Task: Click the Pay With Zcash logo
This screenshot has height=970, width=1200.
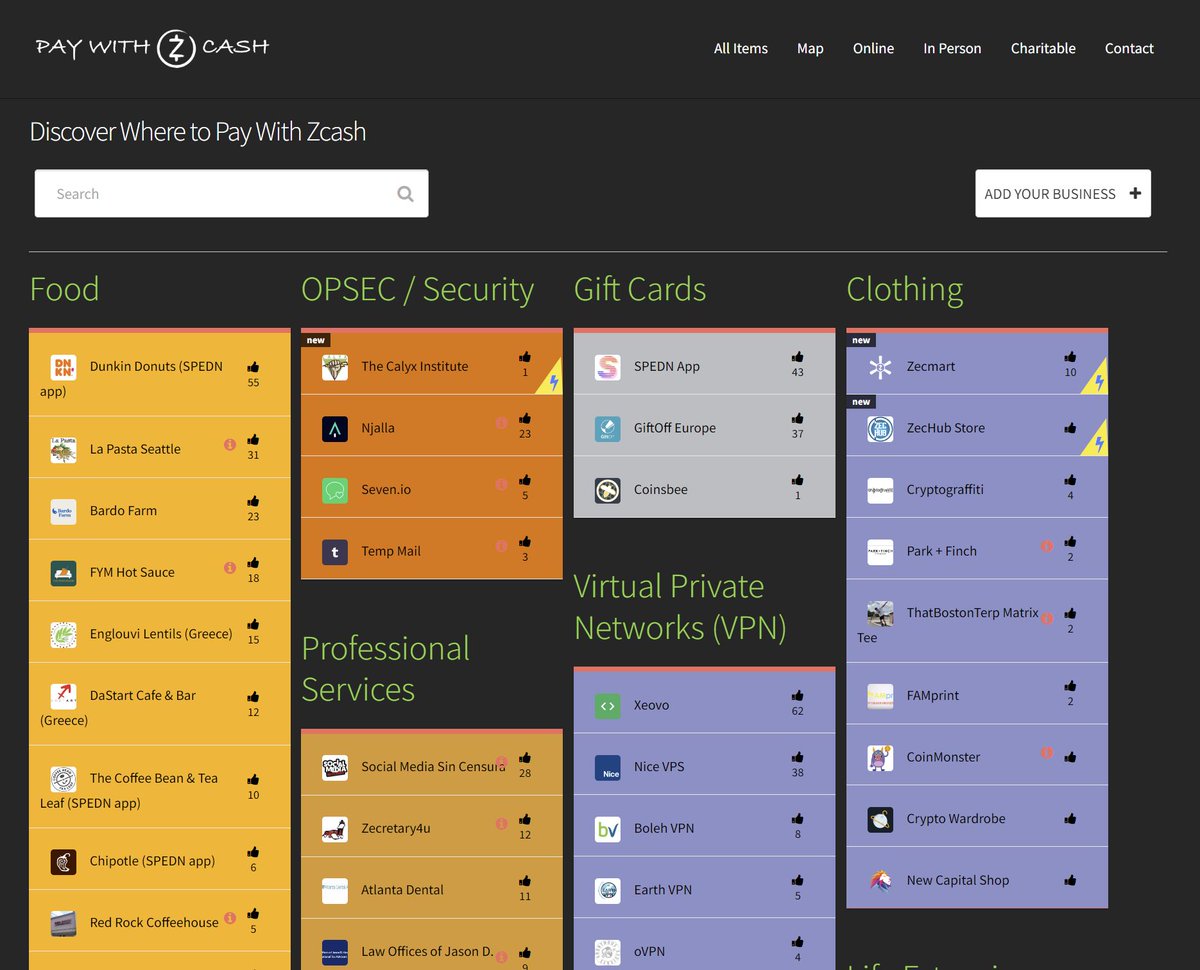Action: pos(152,47)
